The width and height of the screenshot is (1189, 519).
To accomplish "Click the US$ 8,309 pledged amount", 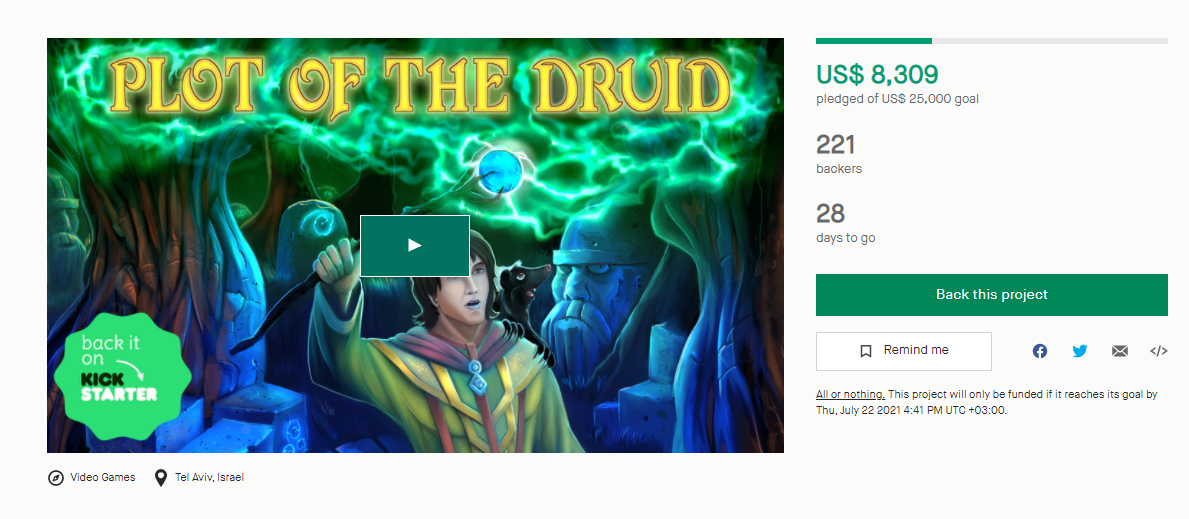I will [877, 74].
